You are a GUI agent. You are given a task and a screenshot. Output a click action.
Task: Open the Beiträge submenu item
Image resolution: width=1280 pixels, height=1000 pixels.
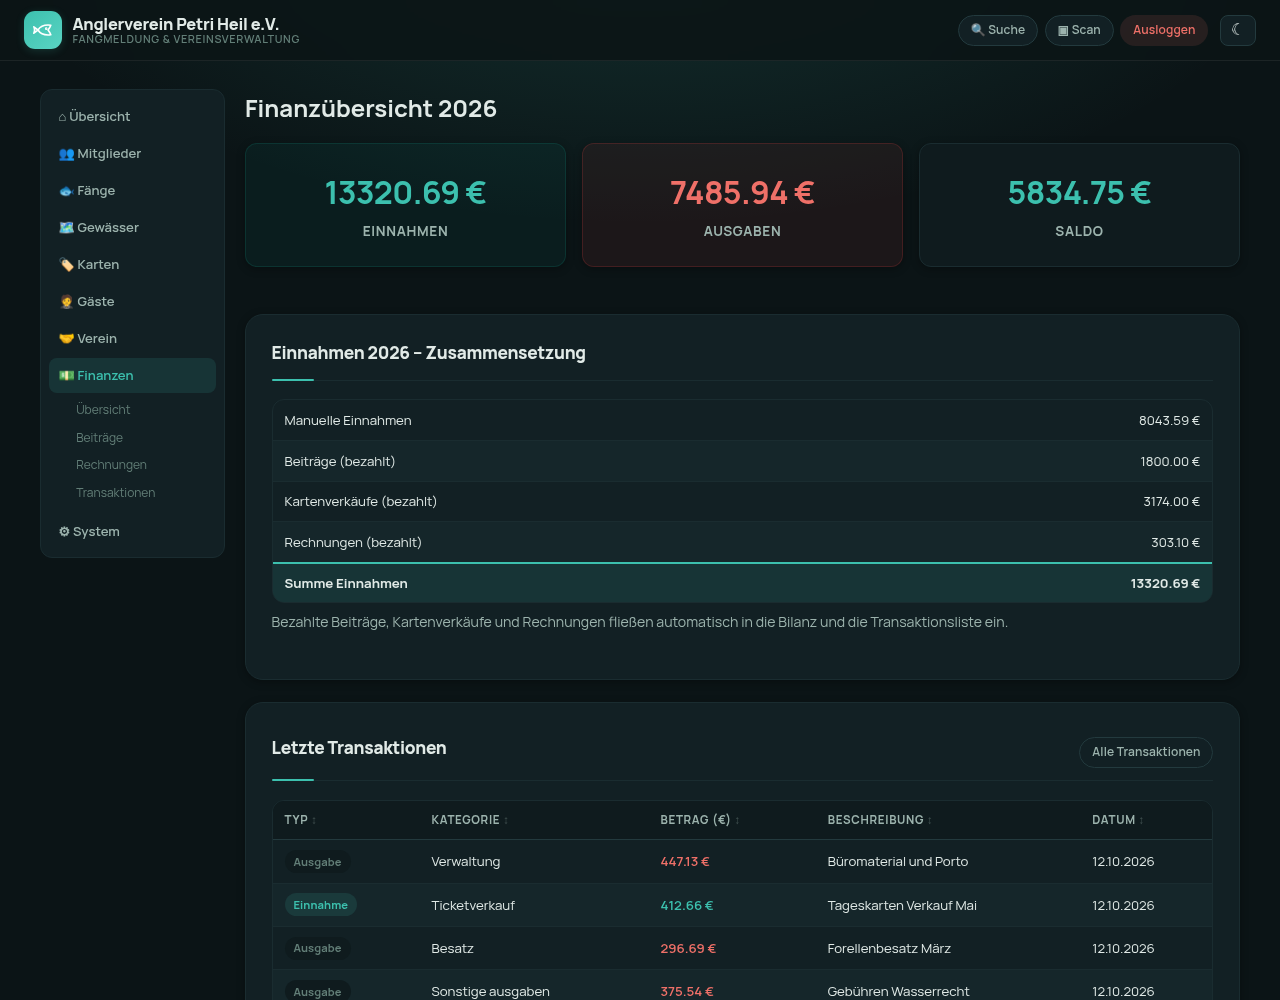pyautogui.click(x=99, y=438)
